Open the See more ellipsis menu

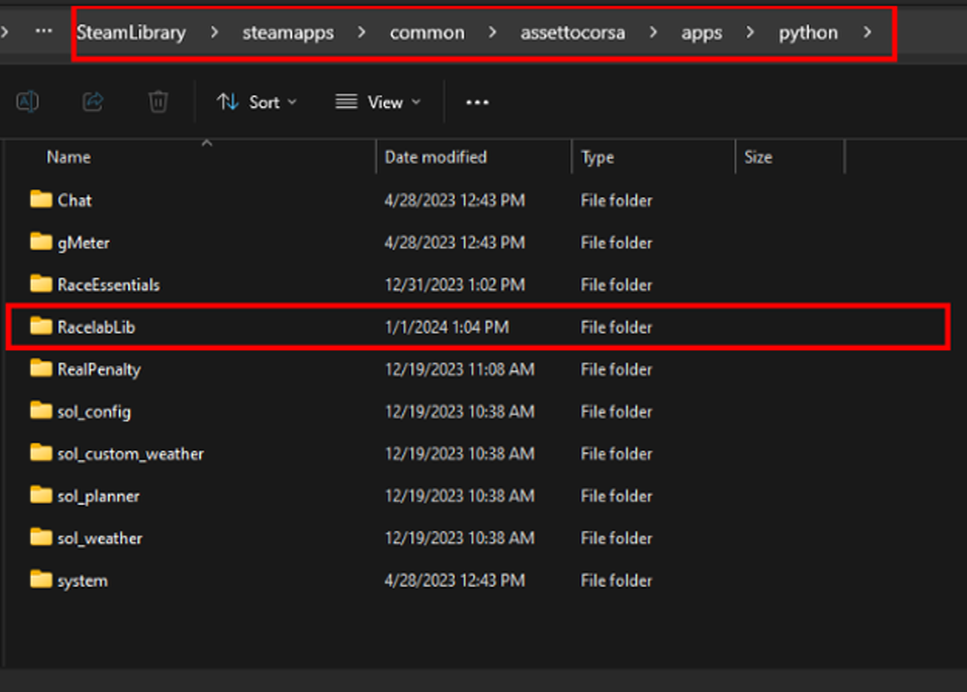point(477,102)
